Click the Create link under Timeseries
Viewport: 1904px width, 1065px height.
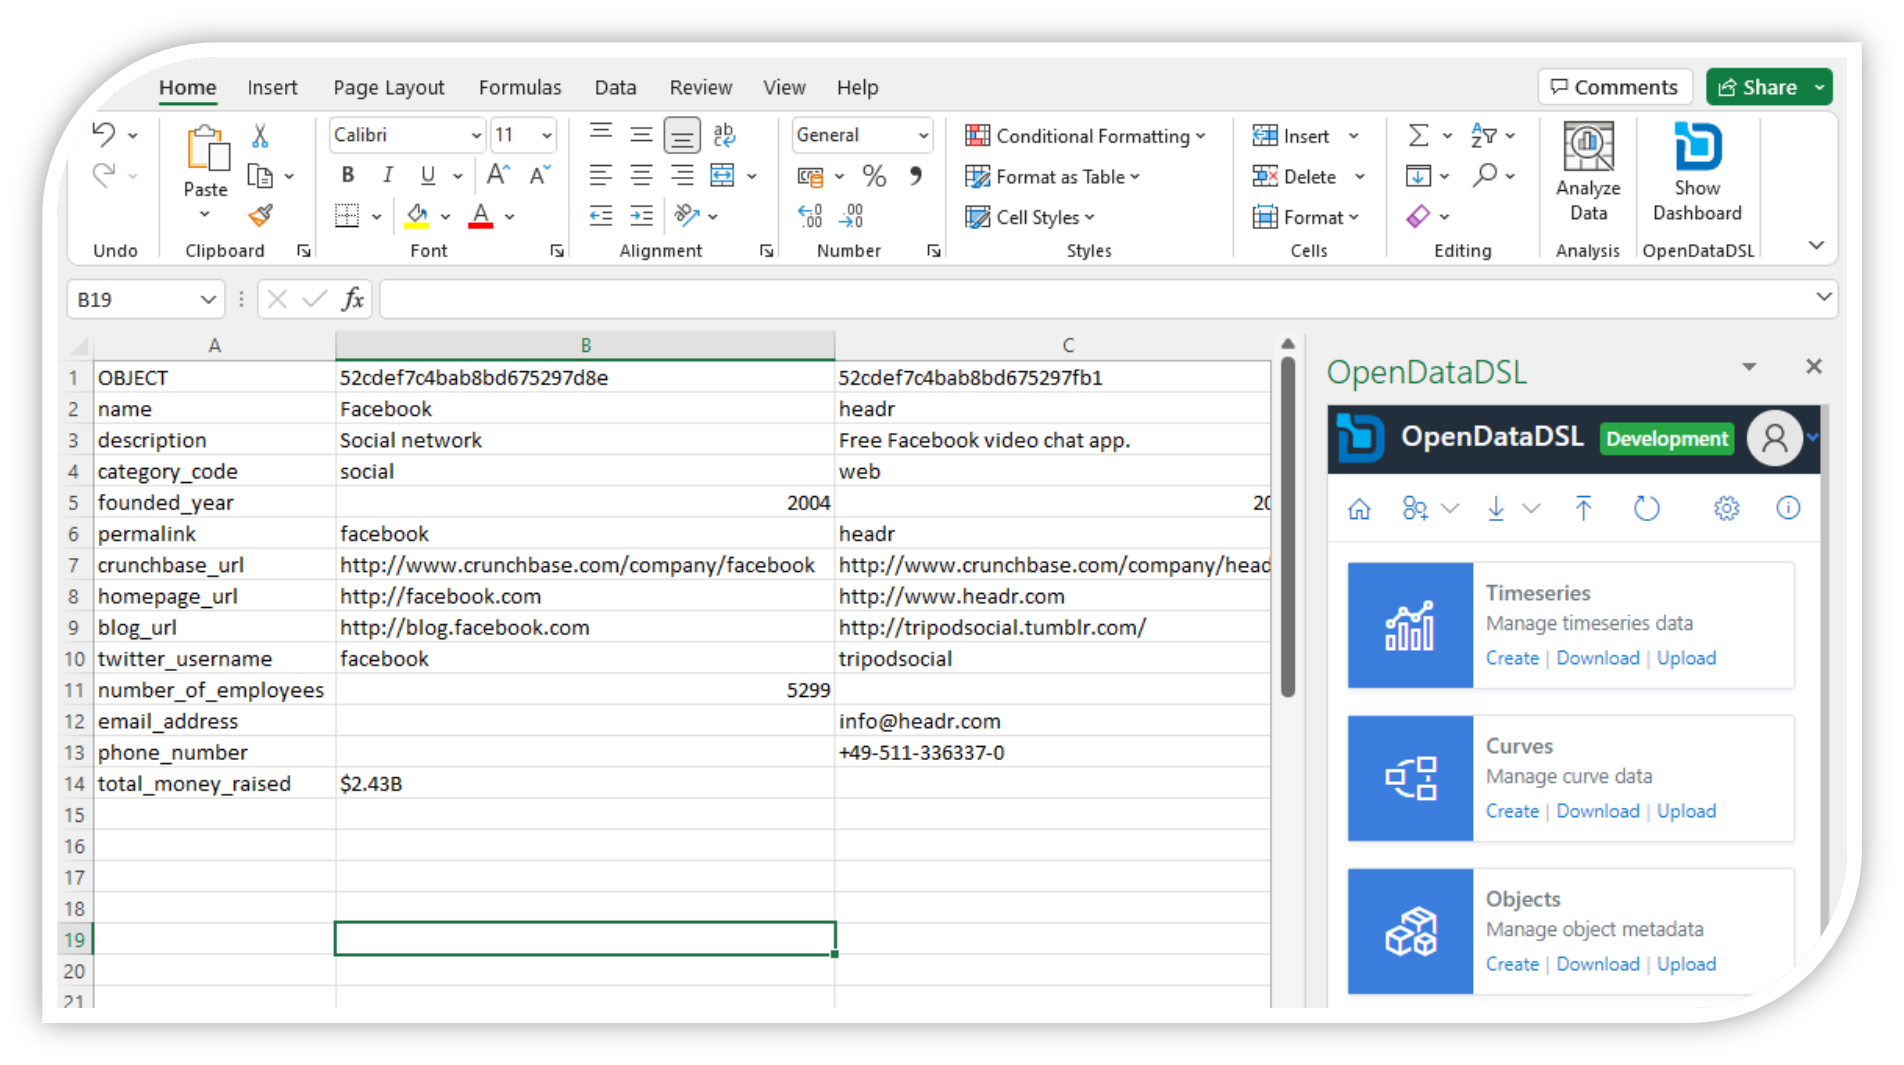pyautogui.click(x=1512, y=657)
